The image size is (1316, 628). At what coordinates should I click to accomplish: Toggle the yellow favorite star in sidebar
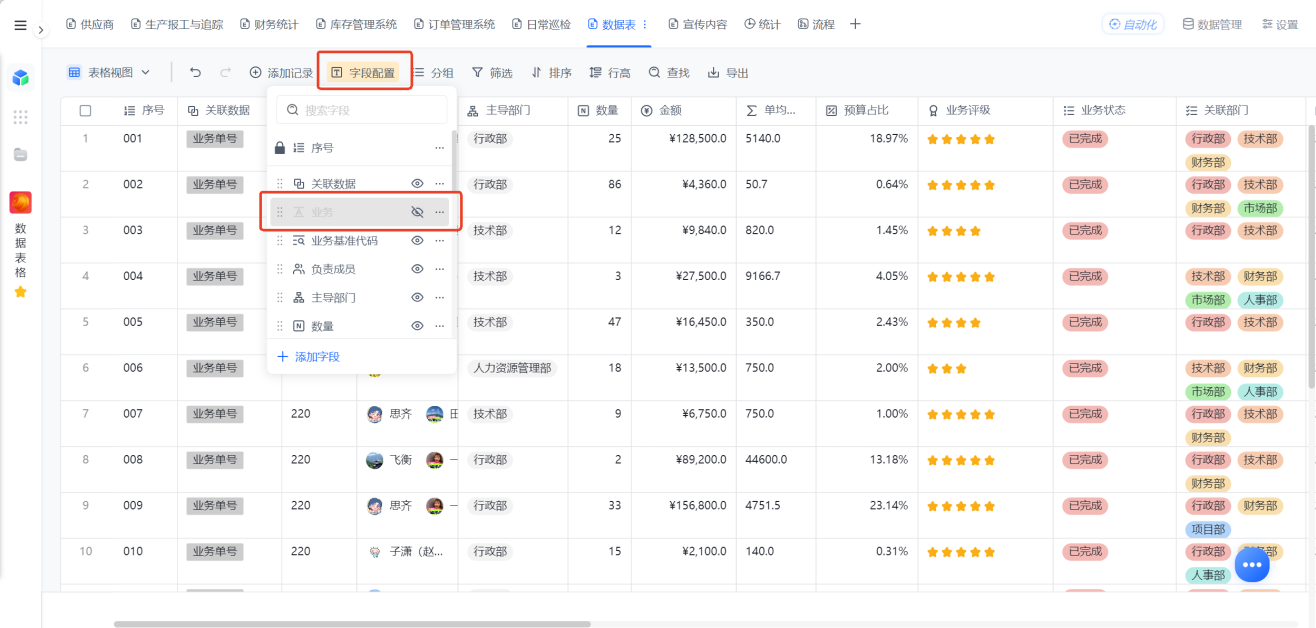click(20, 292)
